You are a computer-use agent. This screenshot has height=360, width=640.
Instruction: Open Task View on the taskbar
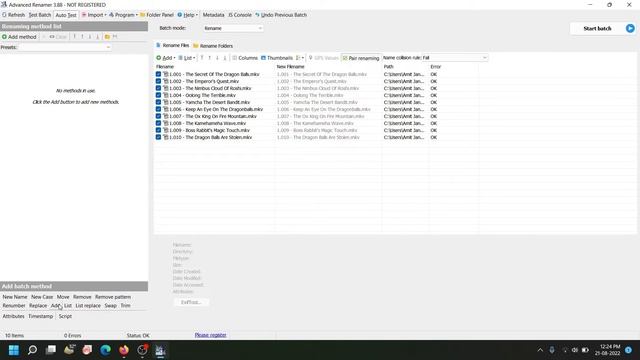pyautogui.click(x=51, y=350)
